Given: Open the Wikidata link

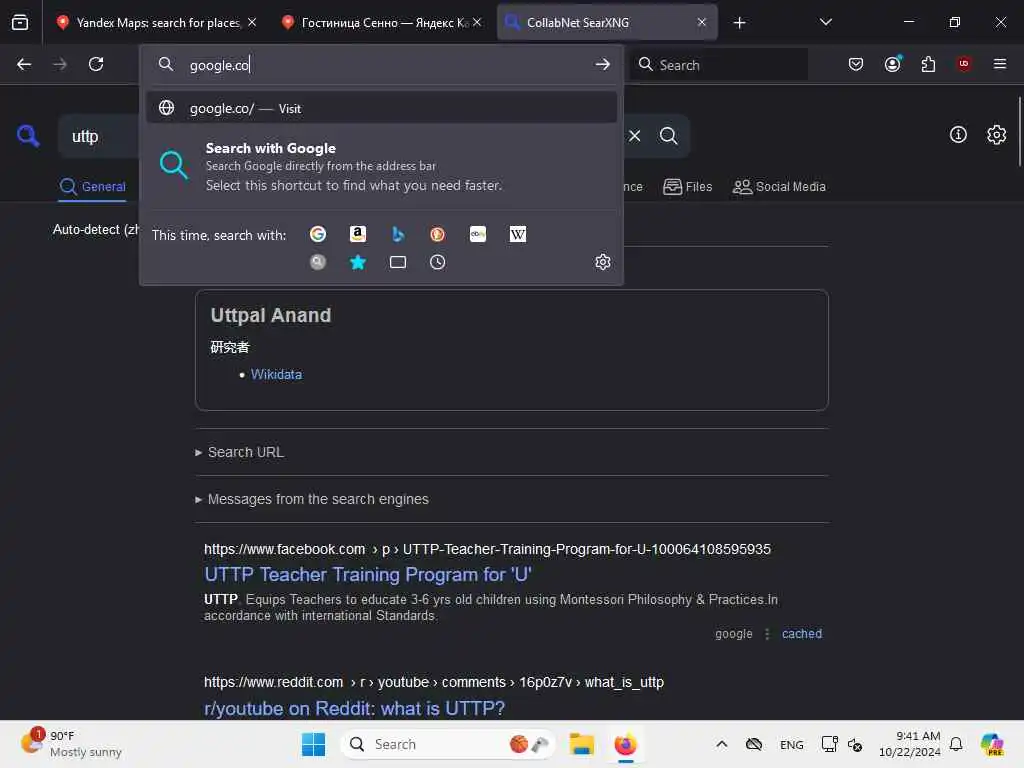Looking at the screenshot, I should pos(276,374).
